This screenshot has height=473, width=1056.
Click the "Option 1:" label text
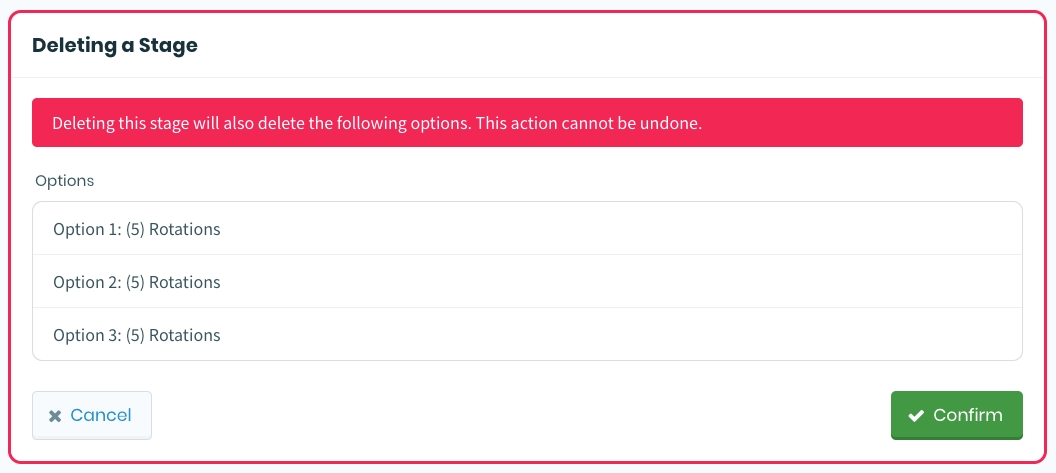(86, 229)
